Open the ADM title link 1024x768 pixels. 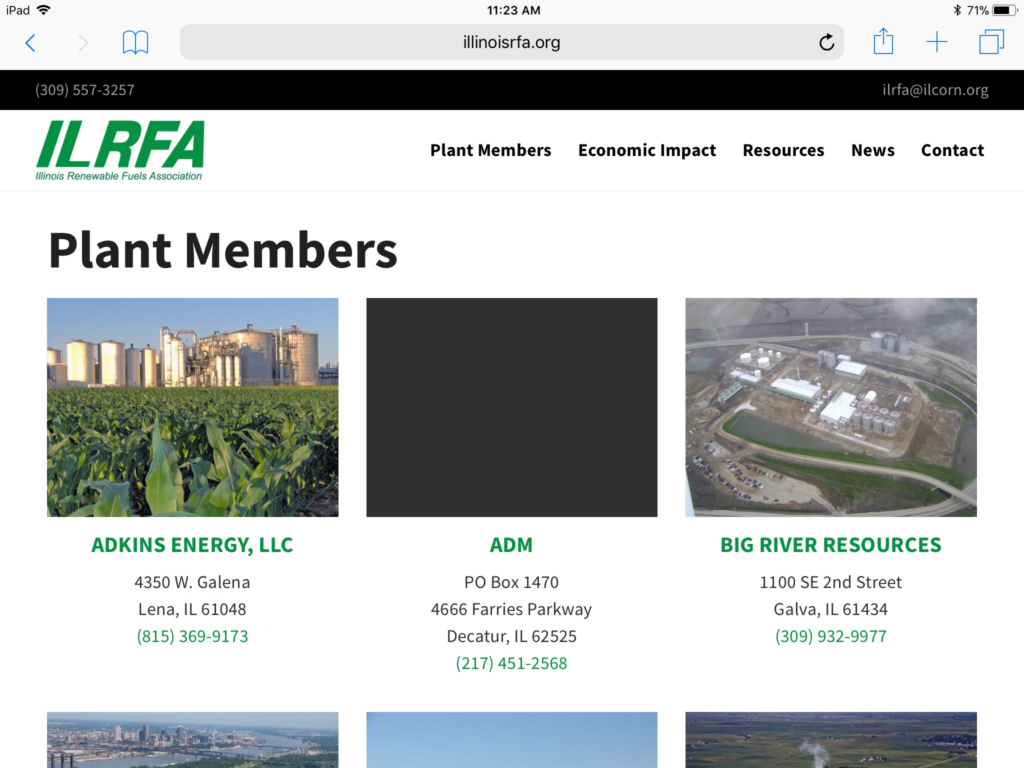point(511,545)
